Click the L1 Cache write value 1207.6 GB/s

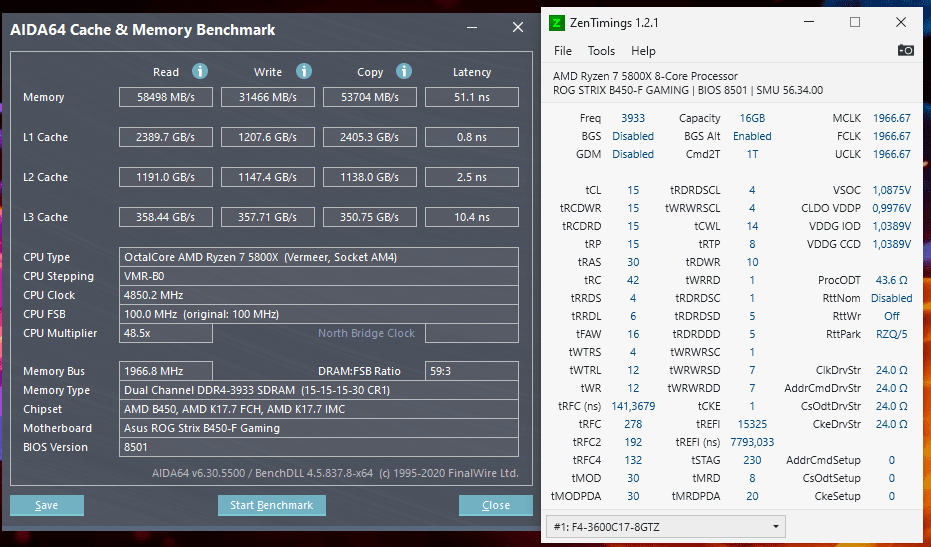click(x=268, y=137)
